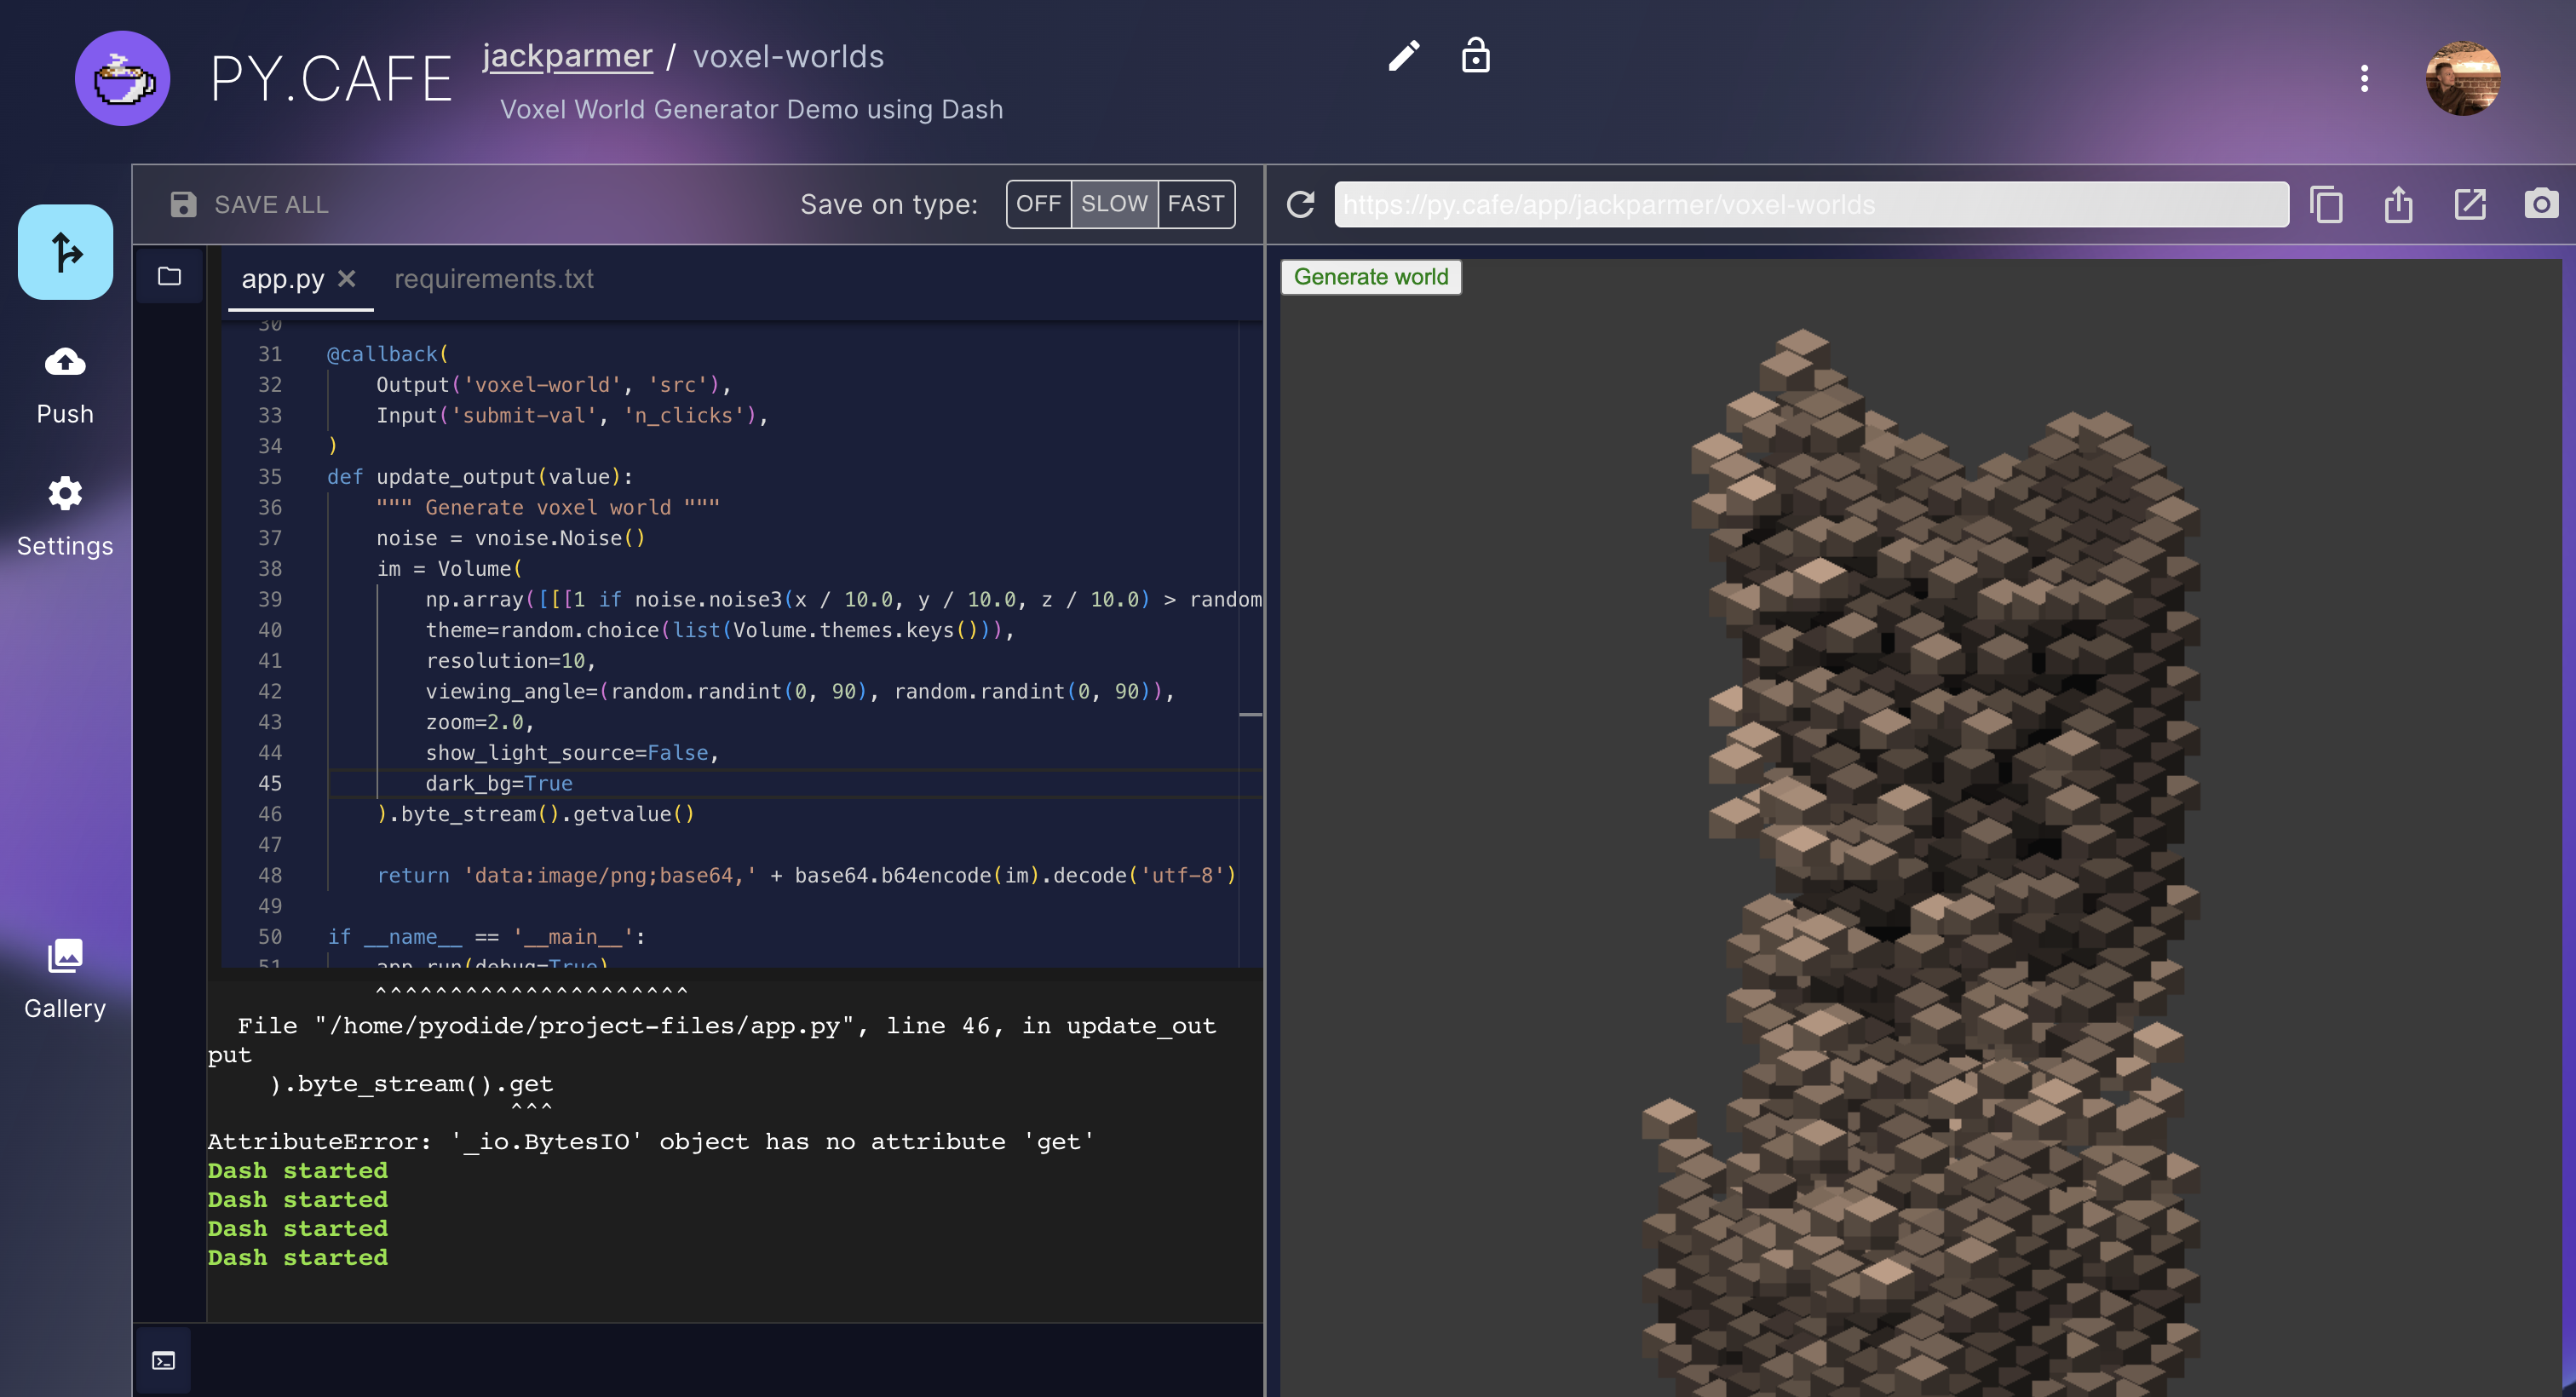
Task: Open the terminal panel icon
Action: point(165,1360)
